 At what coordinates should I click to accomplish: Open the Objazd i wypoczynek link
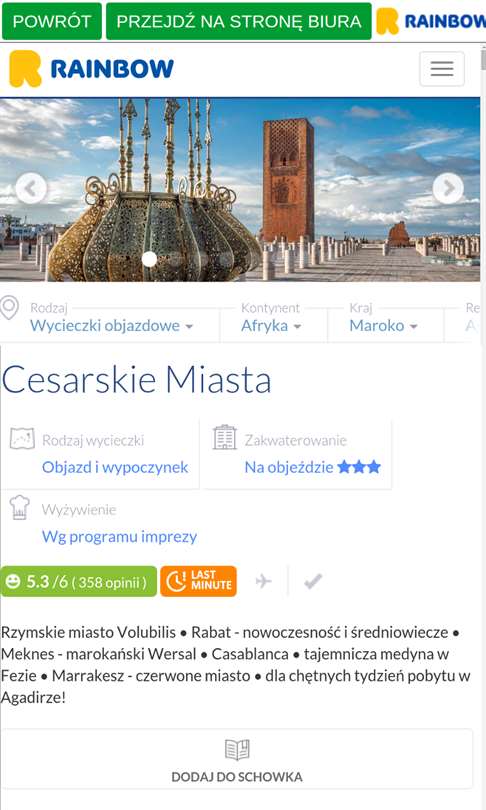tap(115, 467)
